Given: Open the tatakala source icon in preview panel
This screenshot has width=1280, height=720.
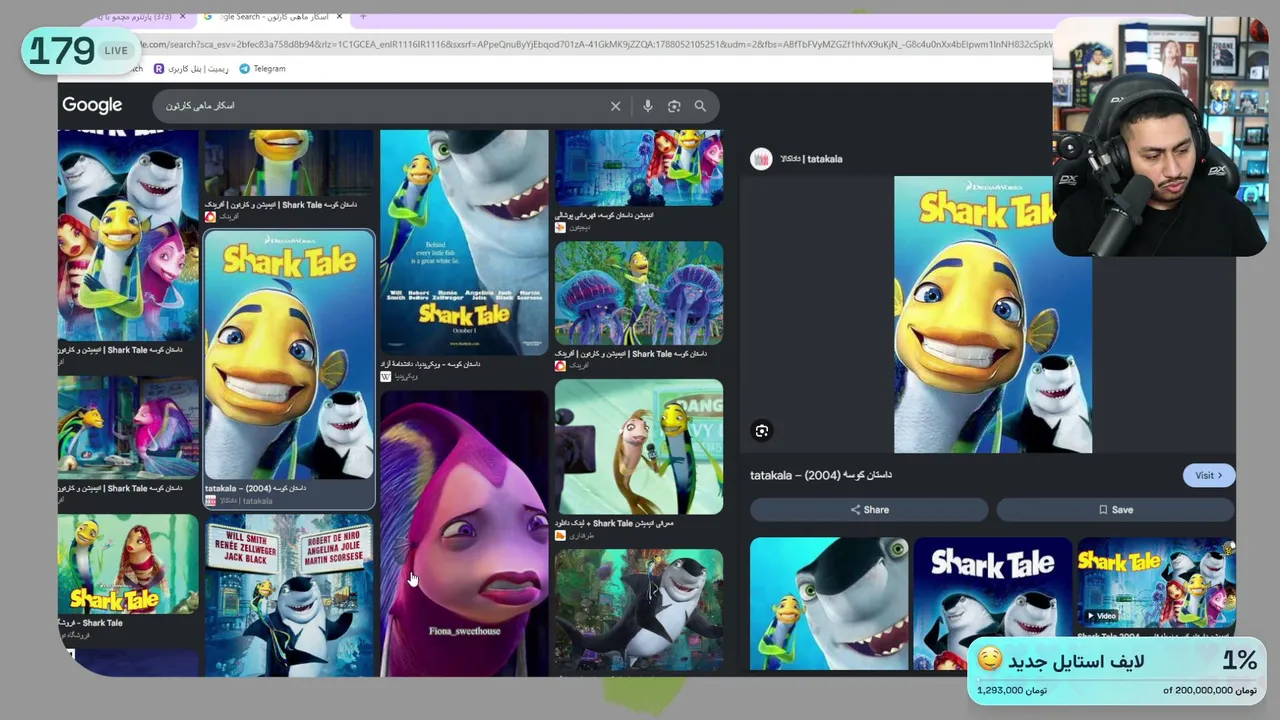Looking at the screenshot, I should pos(761,159).
